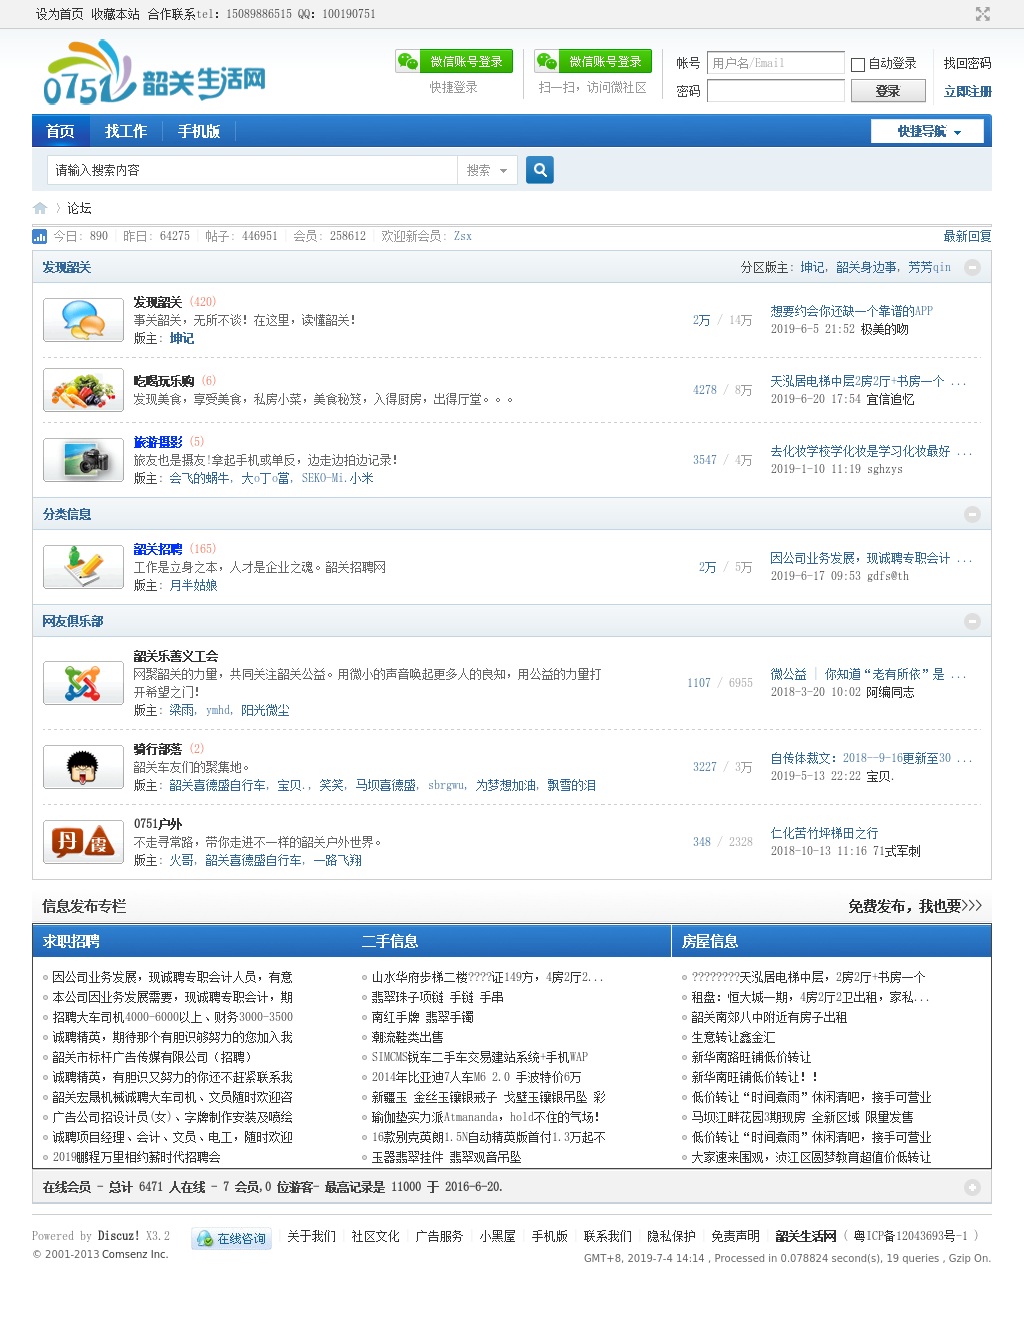Open the 骑行部落 cartoon face icon
Viewport: 1024px width, 1318px height.
click(83, 767)
